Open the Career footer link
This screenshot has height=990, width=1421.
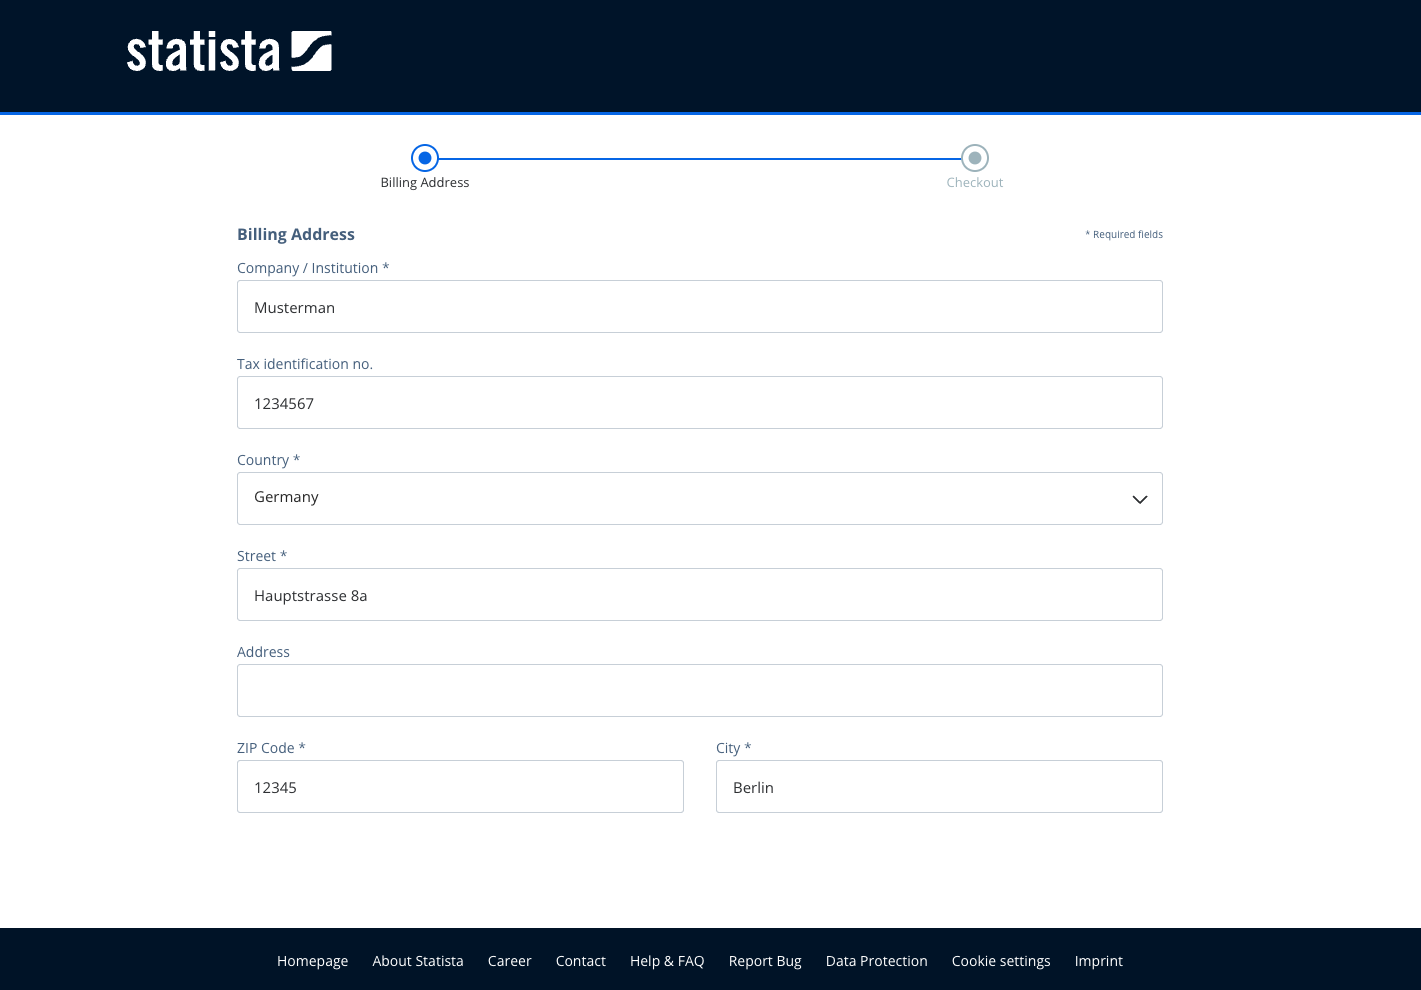click(509, 961)
